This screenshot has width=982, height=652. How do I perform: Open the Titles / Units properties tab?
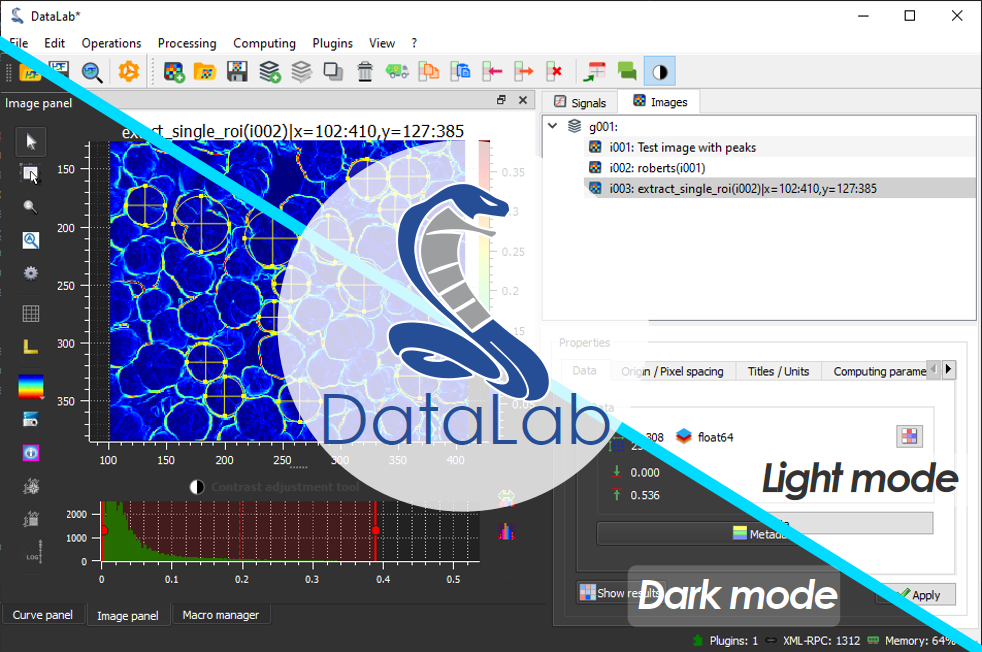(778, 371)
